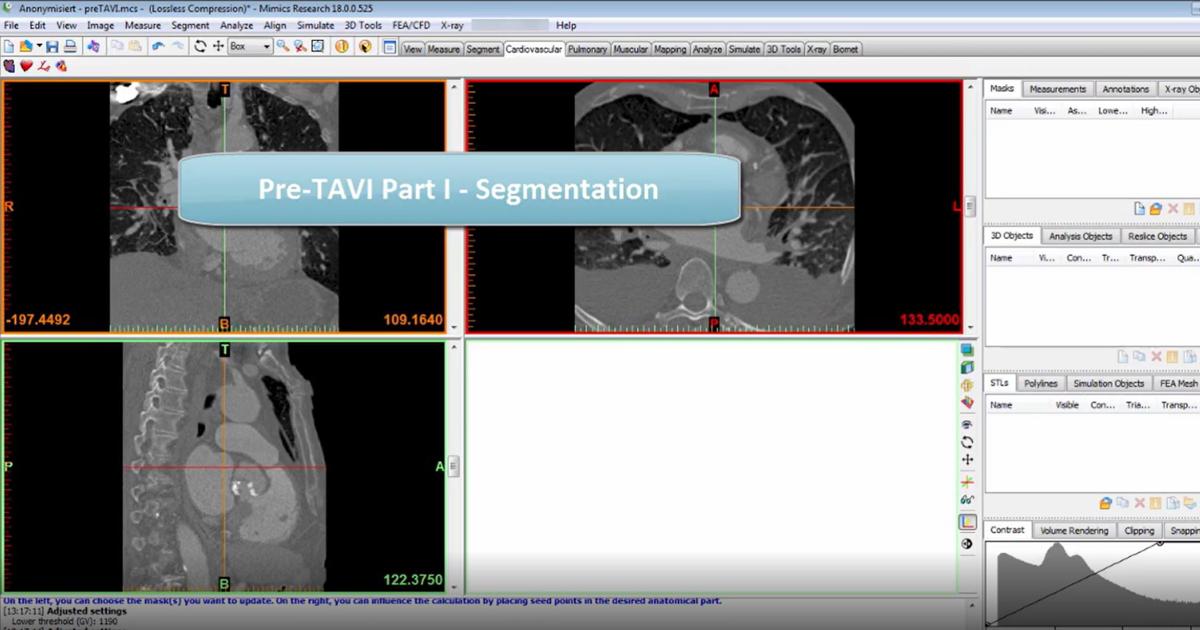
Task: Open the dropdown arrow next to the Open icon
Action: coord(38,47)
